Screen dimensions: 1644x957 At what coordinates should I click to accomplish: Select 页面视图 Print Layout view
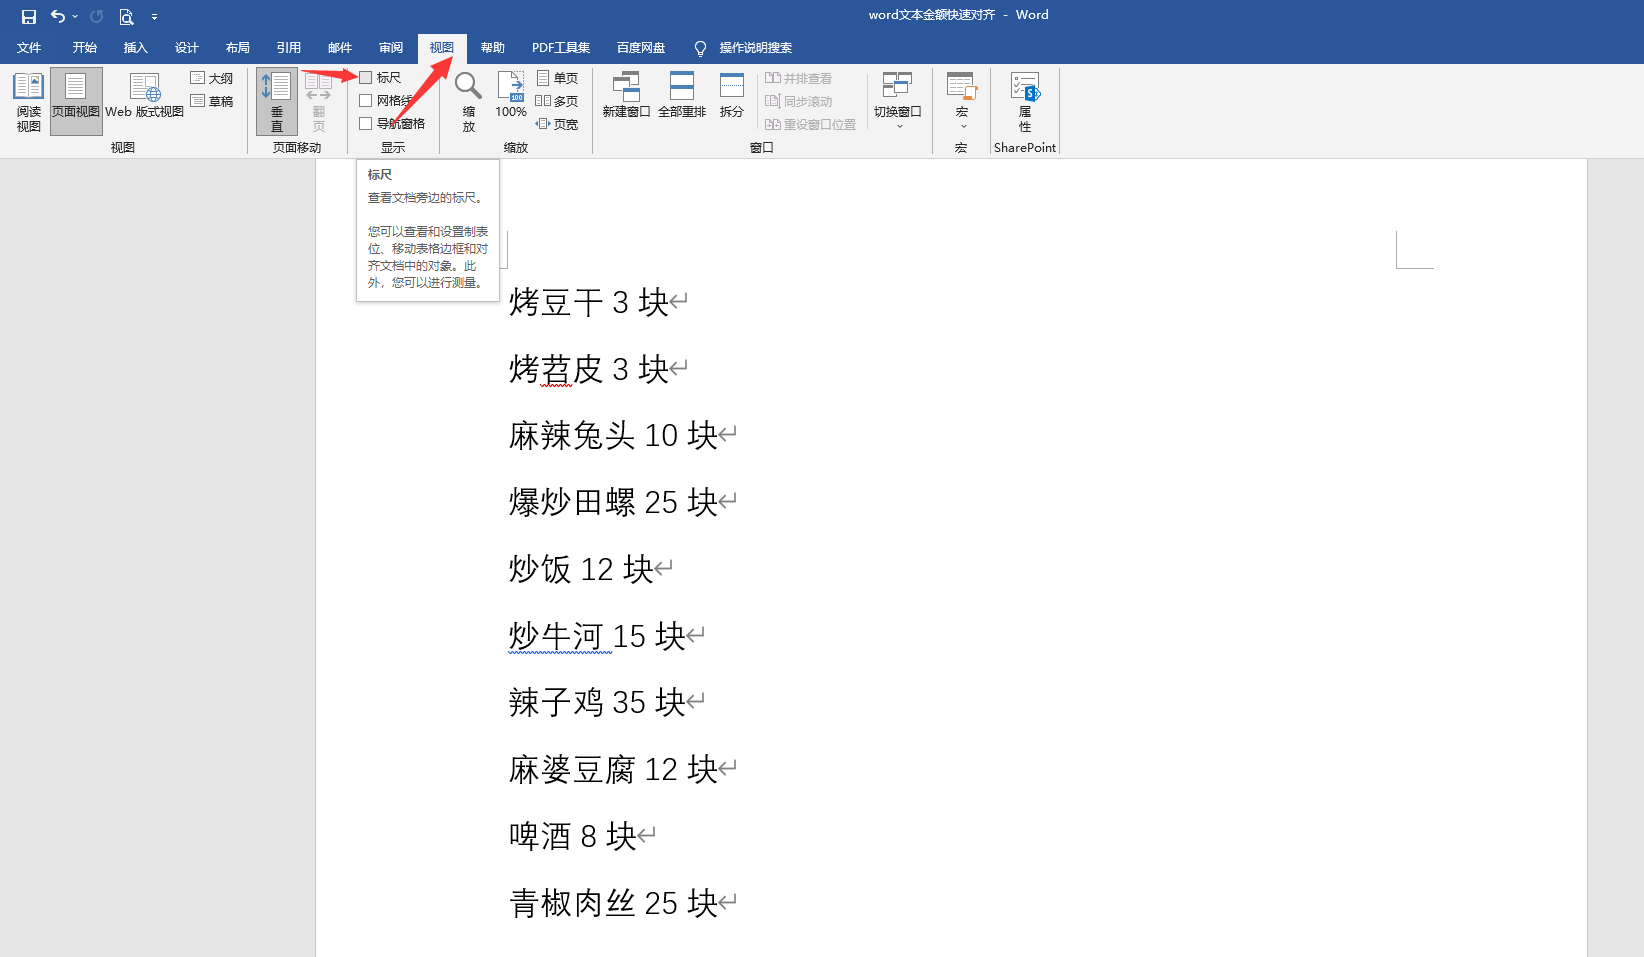[76, 102]
